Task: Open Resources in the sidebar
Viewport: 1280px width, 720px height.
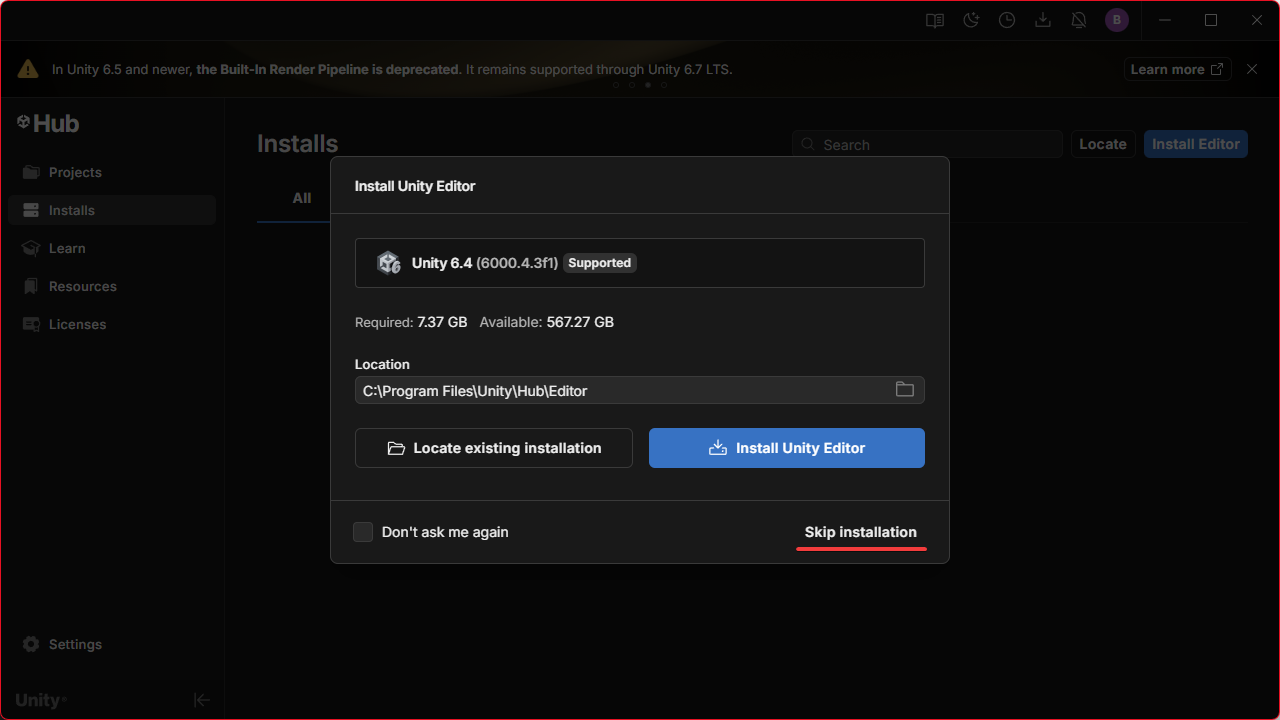Action: [112, 286]
